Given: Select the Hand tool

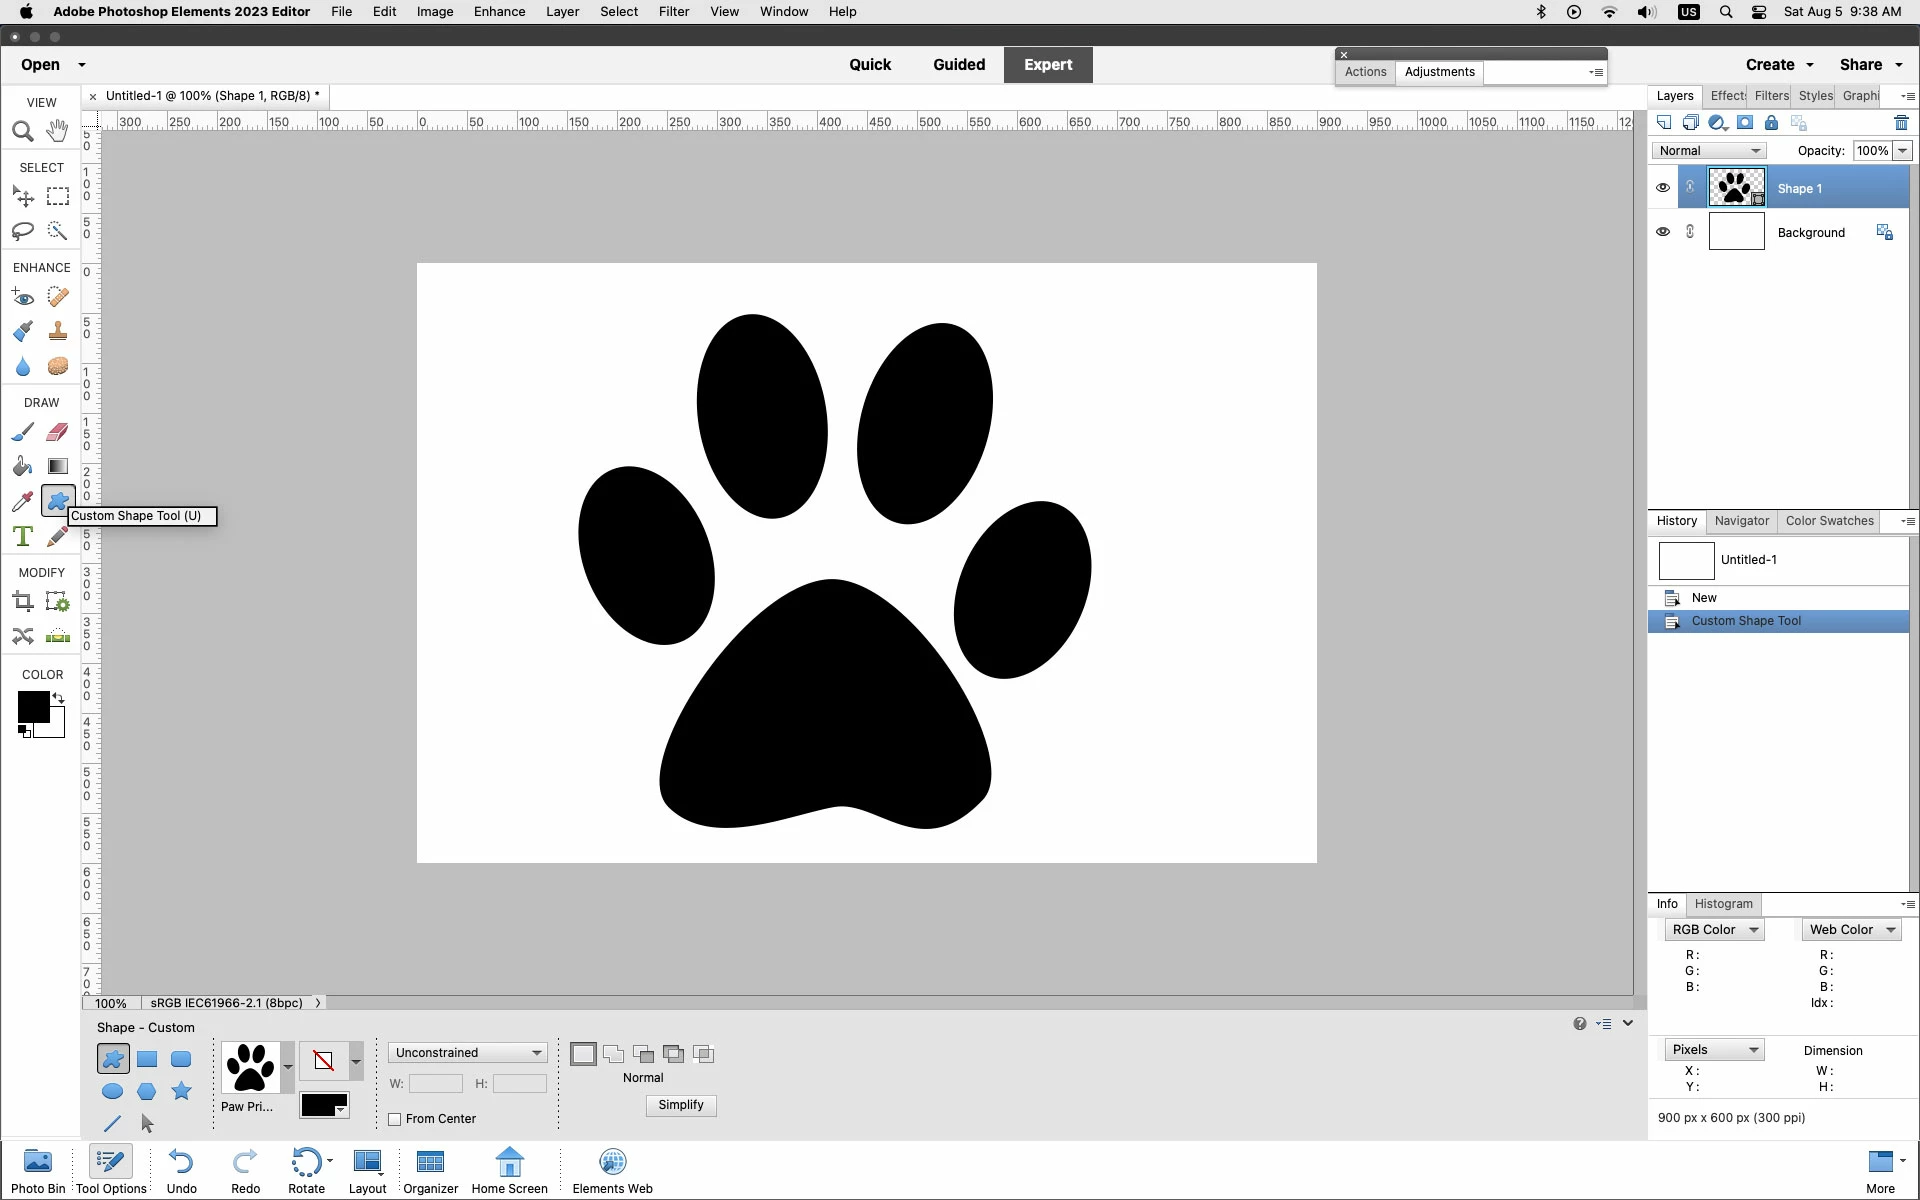Looking at the screenshot, I should click(x=58, y=131).
